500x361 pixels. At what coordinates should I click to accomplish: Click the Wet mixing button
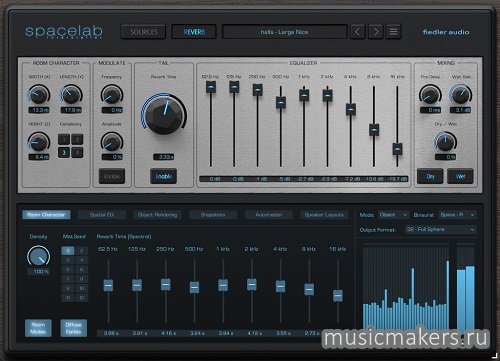coord(460,176)
